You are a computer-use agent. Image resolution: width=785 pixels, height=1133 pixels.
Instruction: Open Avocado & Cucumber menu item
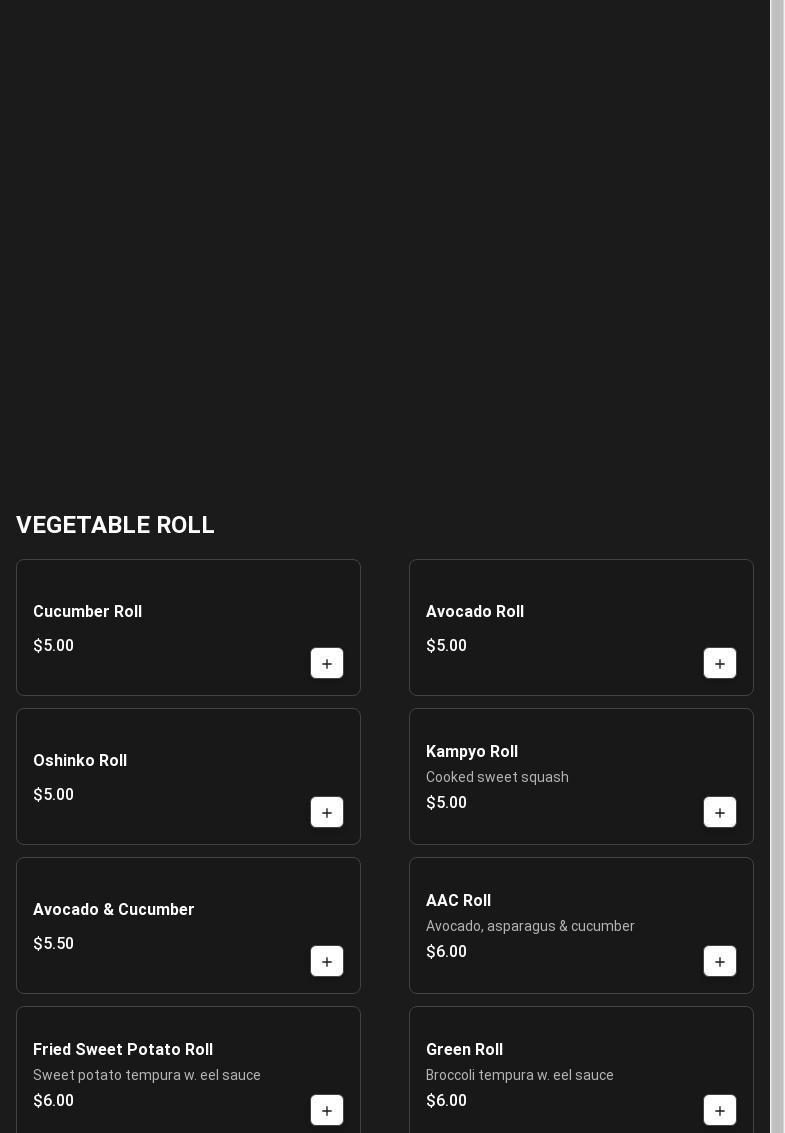(x=114, y=910)
